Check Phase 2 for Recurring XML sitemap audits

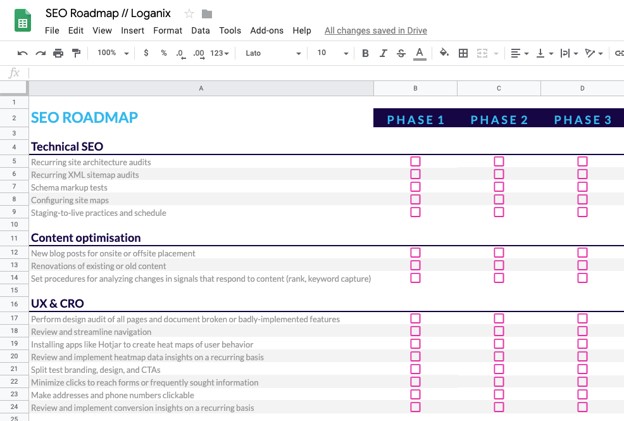(499, 174)
